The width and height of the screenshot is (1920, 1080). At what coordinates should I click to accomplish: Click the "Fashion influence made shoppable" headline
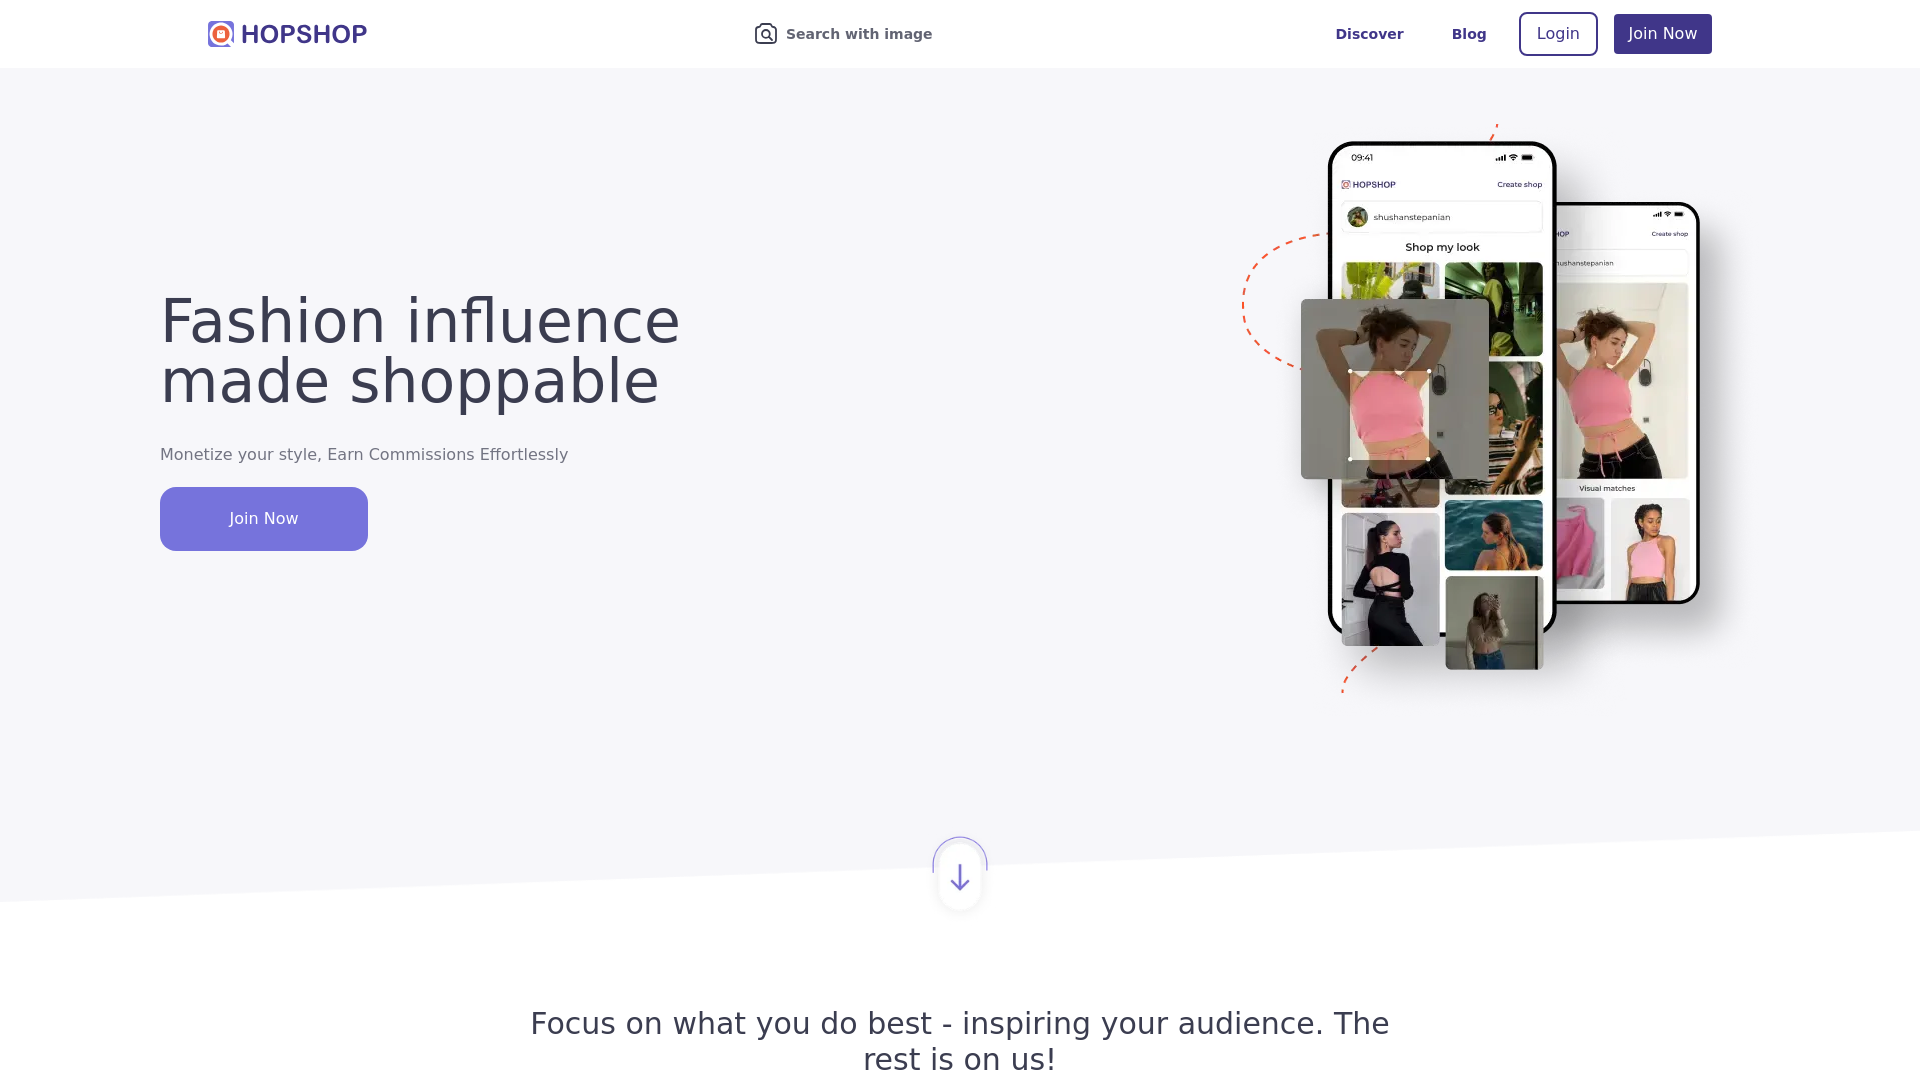(x=420, y=351)
